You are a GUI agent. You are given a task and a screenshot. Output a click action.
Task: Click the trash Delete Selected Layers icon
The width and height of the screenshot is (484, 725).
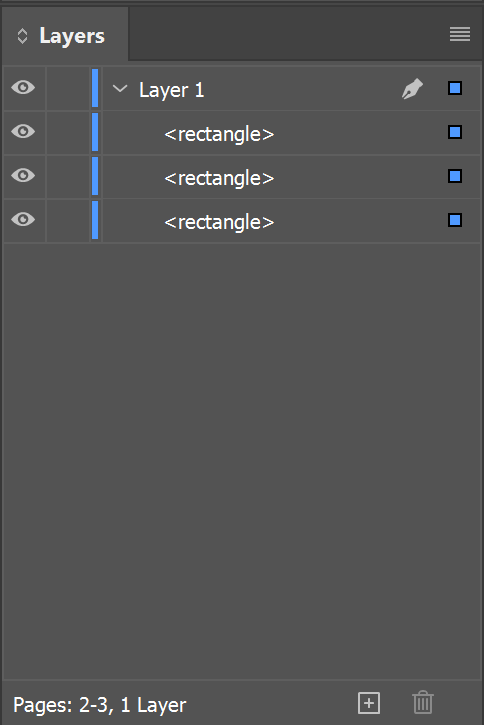(x=423, y=703)
